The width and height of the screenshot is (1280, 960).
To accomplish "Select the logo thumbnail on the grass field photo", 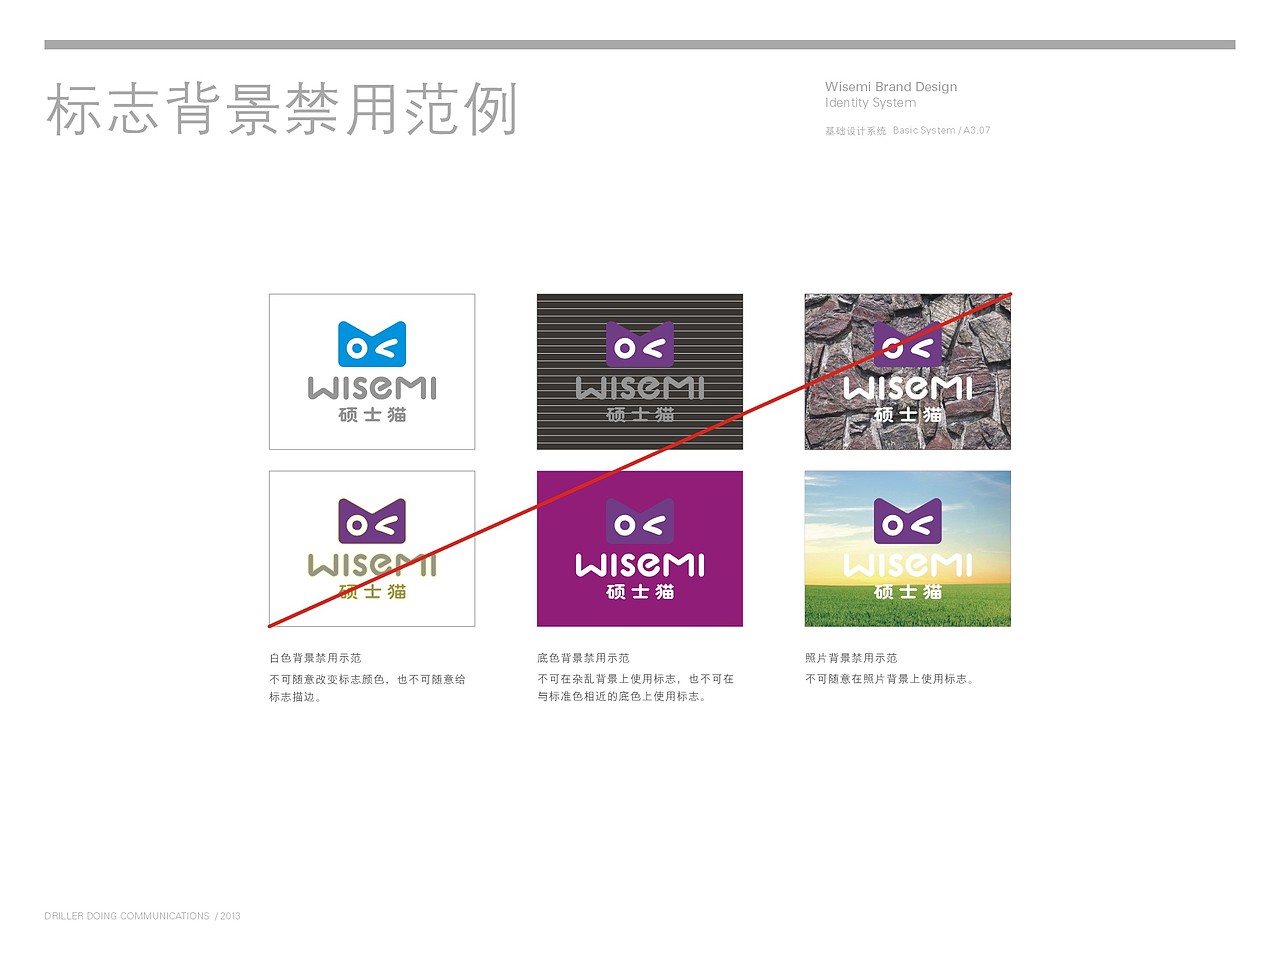I will [x=908, y=549].
